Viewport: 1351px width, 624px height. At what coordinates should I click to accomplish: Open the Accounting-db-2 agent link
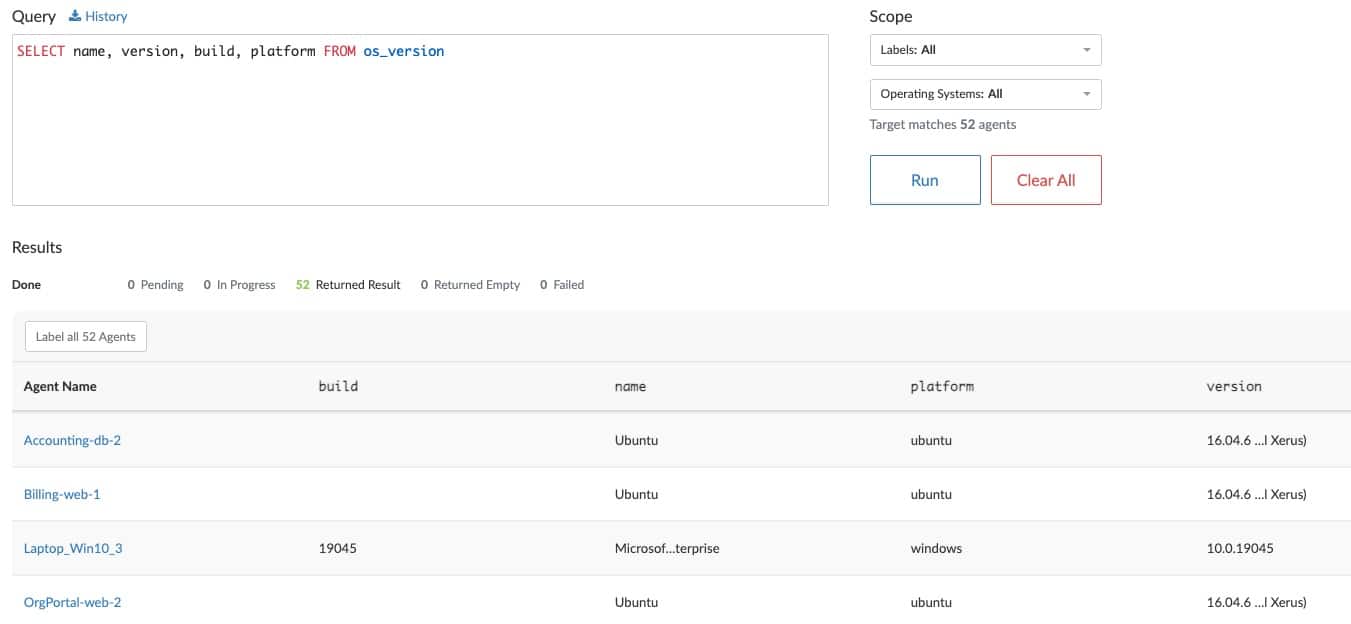click(x=72, y=440)
